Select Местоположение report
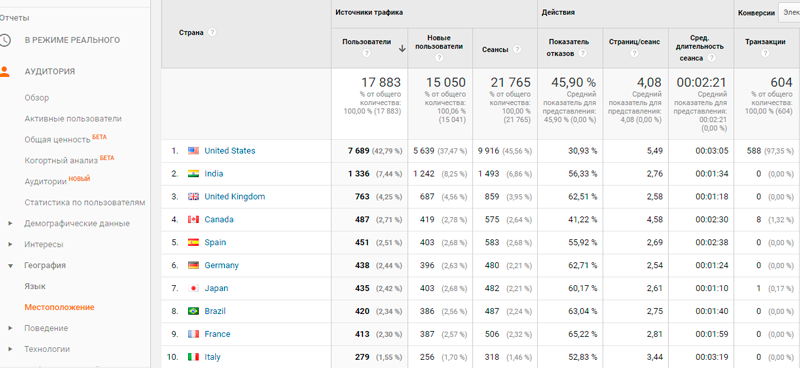Screen dimensions: 800x368 pos(59,307)
